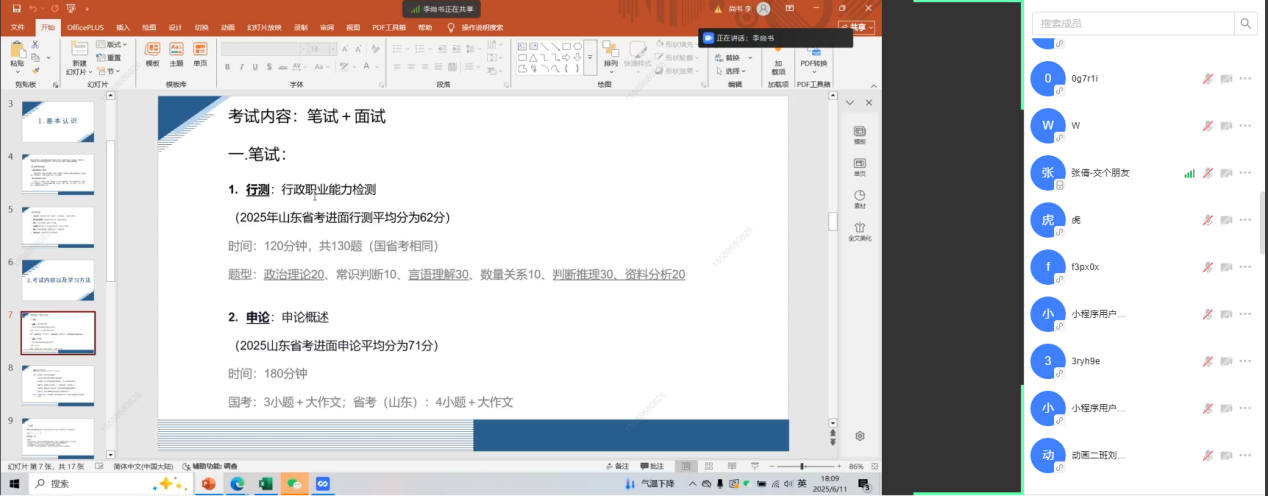Open 全文美化 in the right side panel

click(x=859, y=231)
